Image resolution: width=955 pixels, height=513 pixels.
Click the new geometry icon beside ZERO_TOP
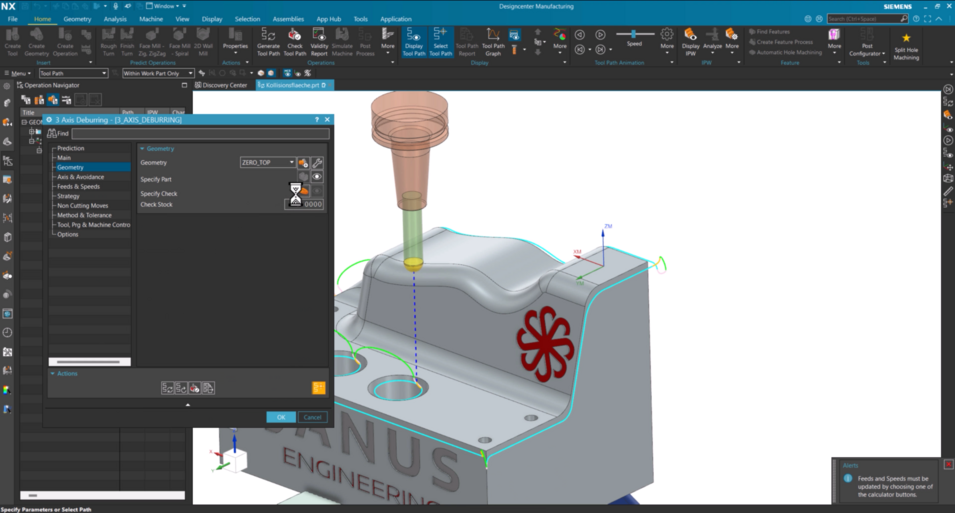303,163
